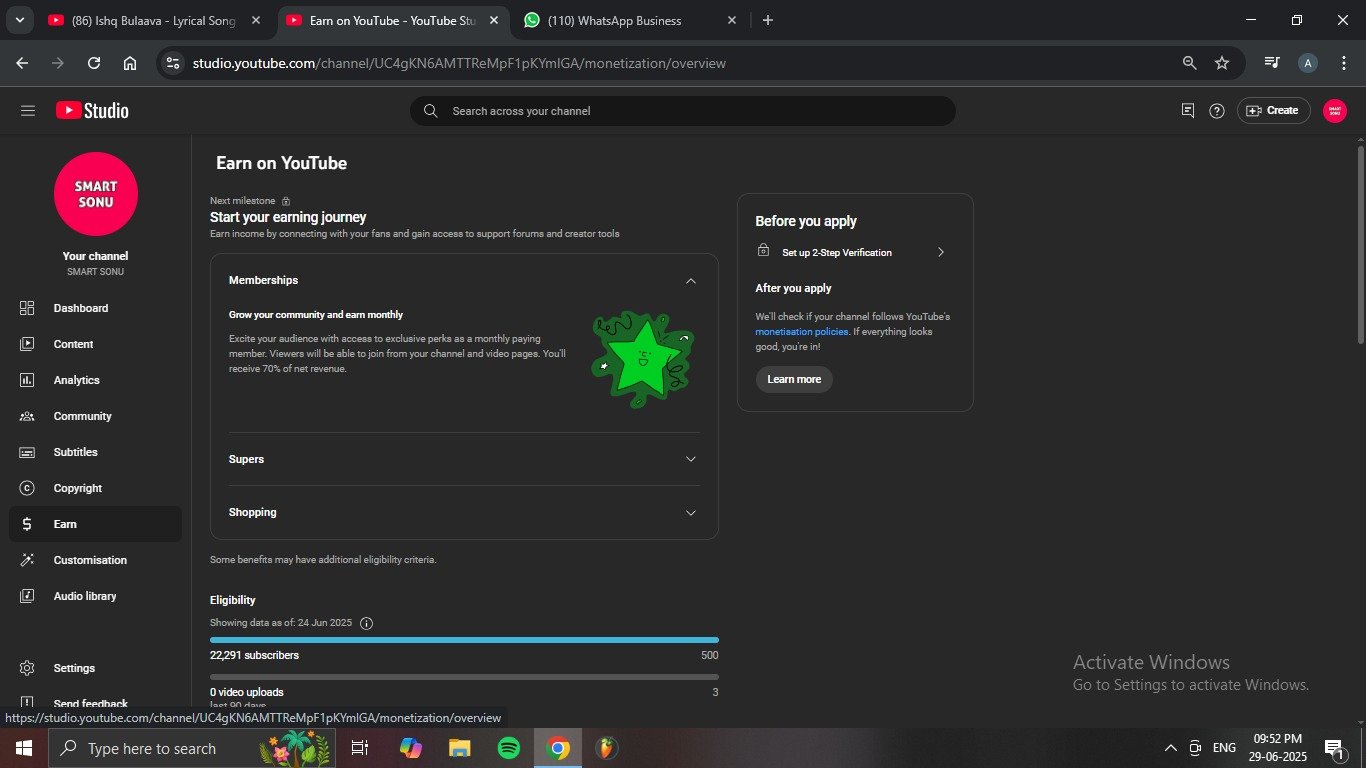Open Spotify from the taskbar
Screen dimensions: 1366x768
pyautogui.click(x=509, y=748)
